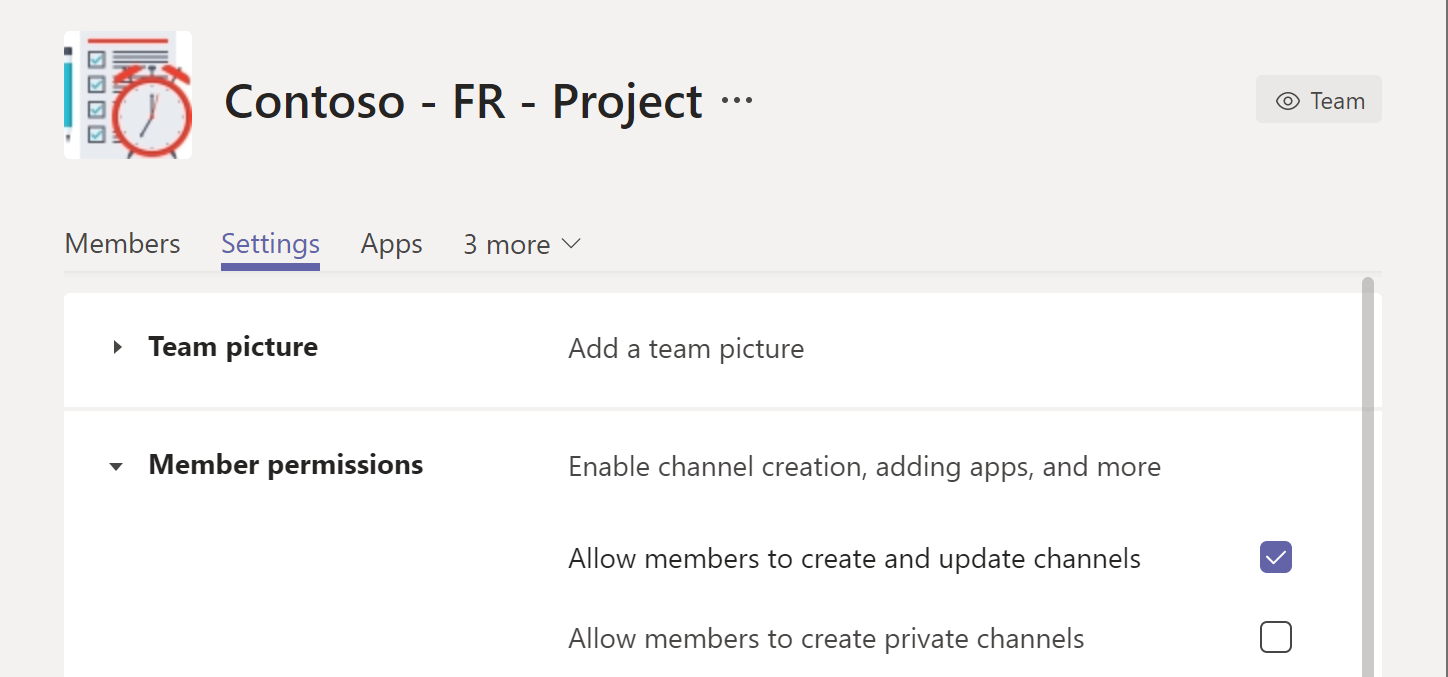Click "Enable channel creation, adding apps" description

(864, 467)
